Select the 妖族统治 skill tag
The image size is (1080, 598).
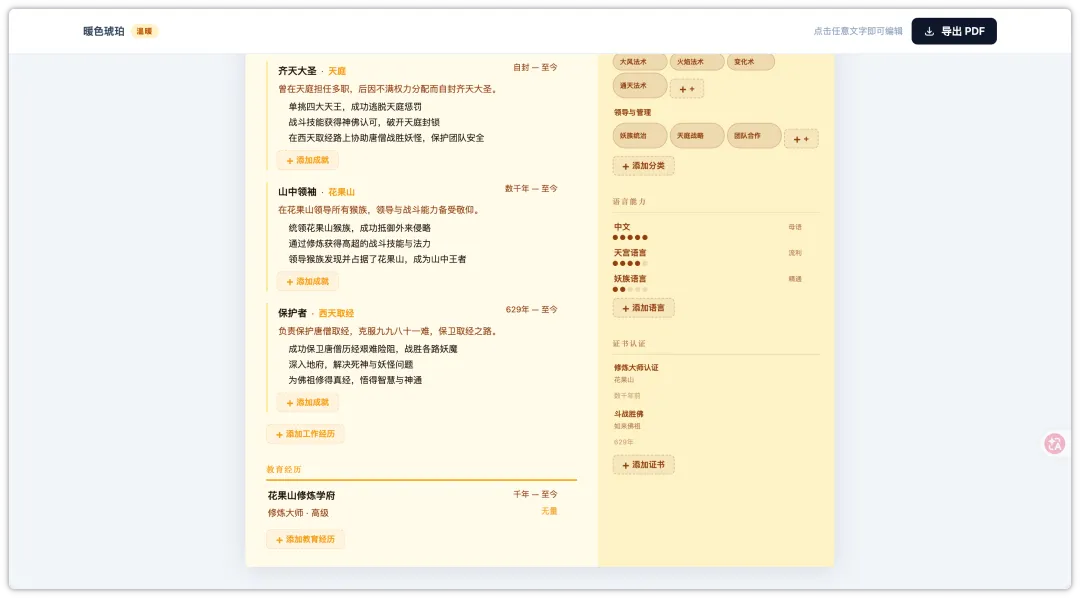click(x=639, y=136)
